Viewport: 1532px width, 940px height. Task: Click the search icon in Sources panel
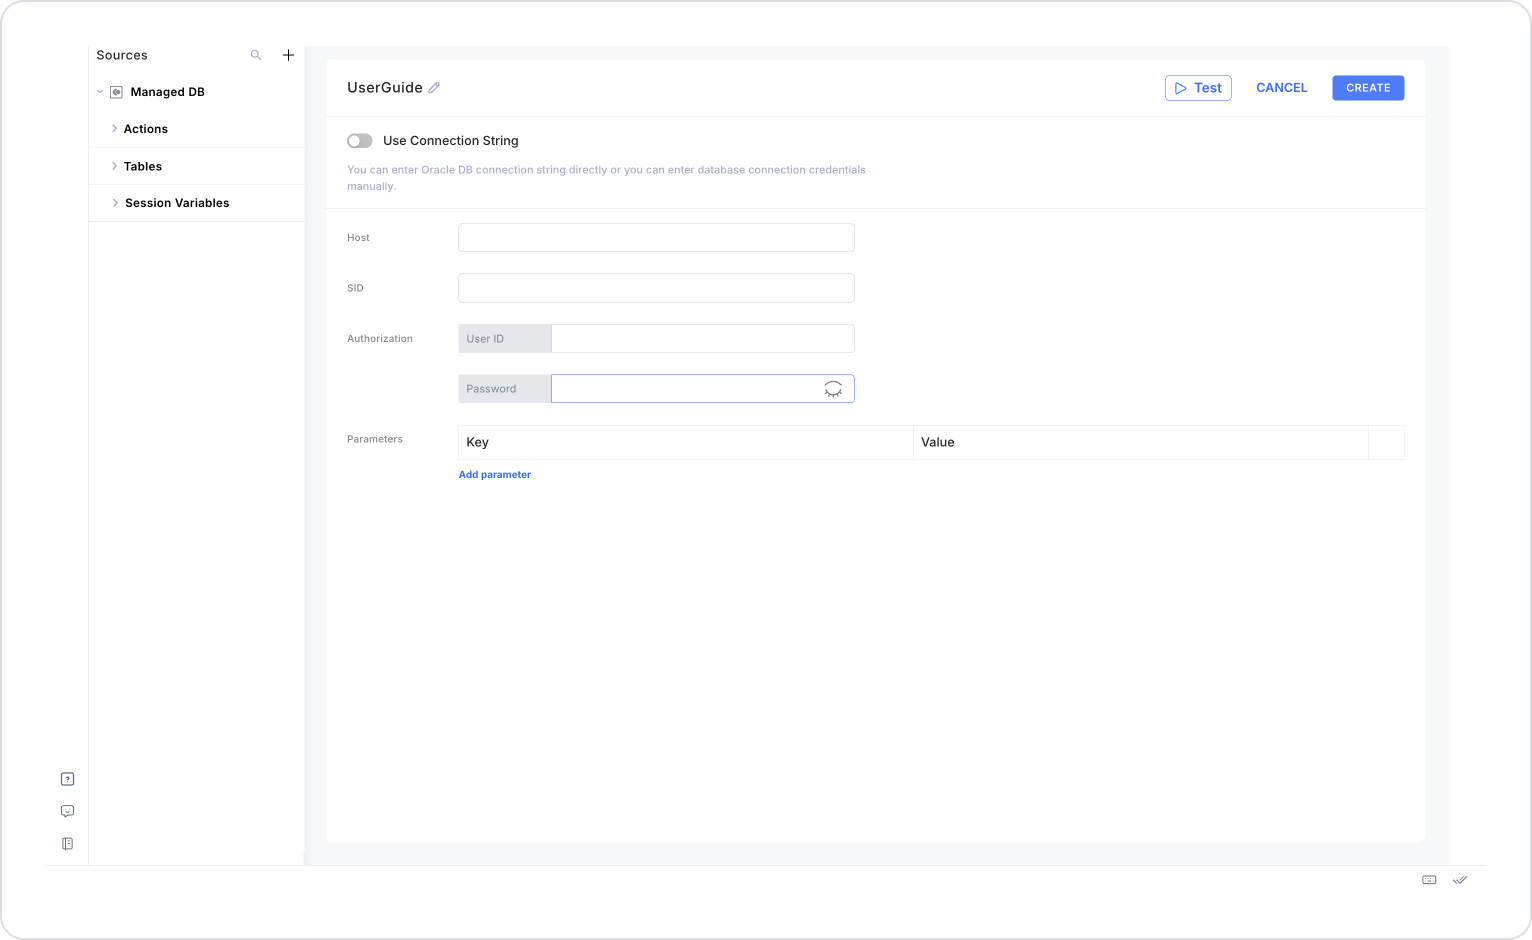256,55
